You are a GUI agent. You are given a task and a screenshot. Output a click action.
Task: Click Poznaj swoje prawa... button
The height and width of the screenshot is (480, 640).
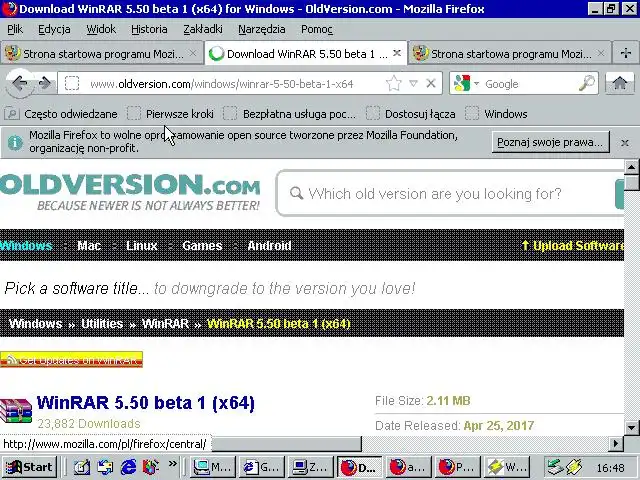tap(550, 142)
